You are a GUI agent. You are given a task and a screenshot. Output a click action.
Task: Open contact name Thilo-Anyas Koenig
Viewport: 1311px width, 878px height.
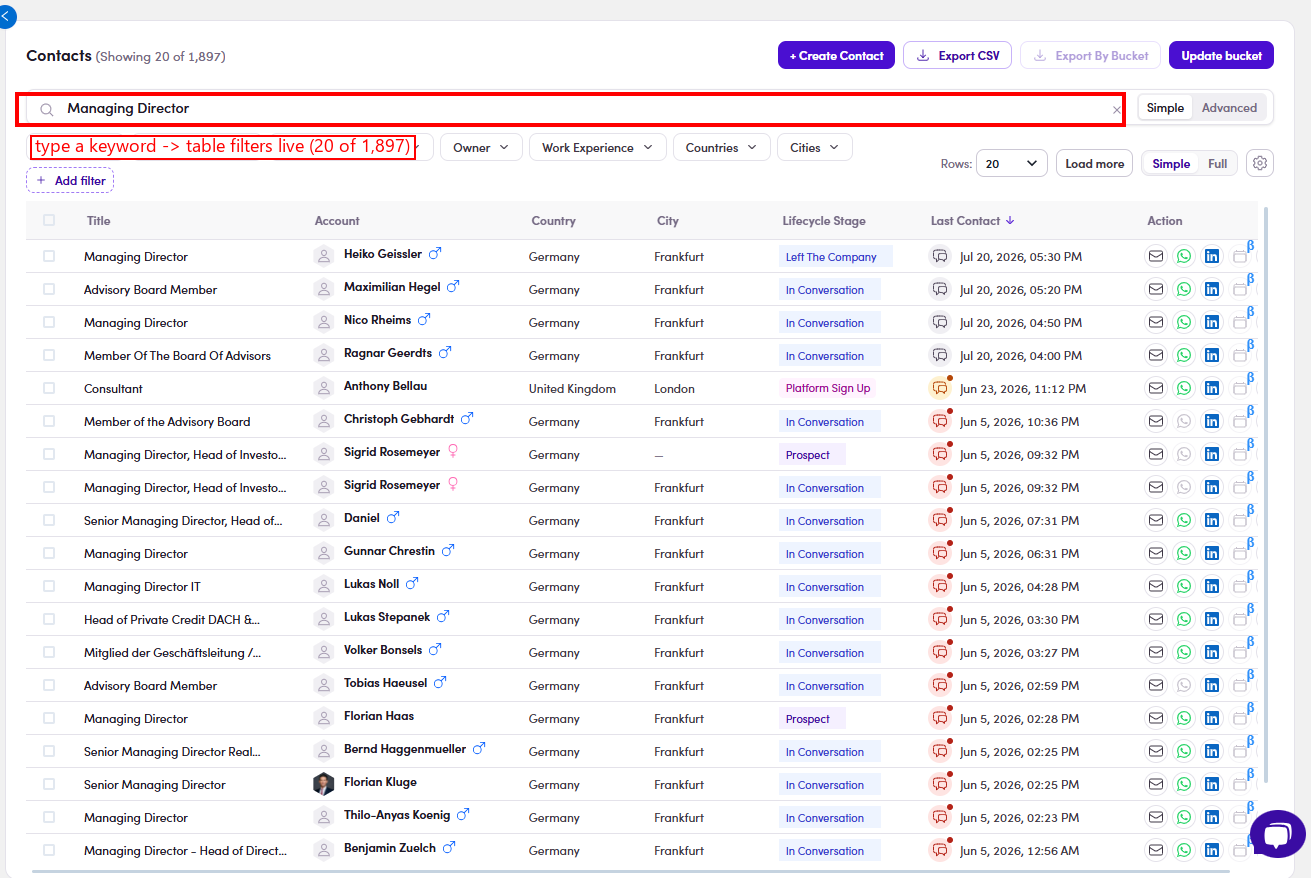(397, 816)
